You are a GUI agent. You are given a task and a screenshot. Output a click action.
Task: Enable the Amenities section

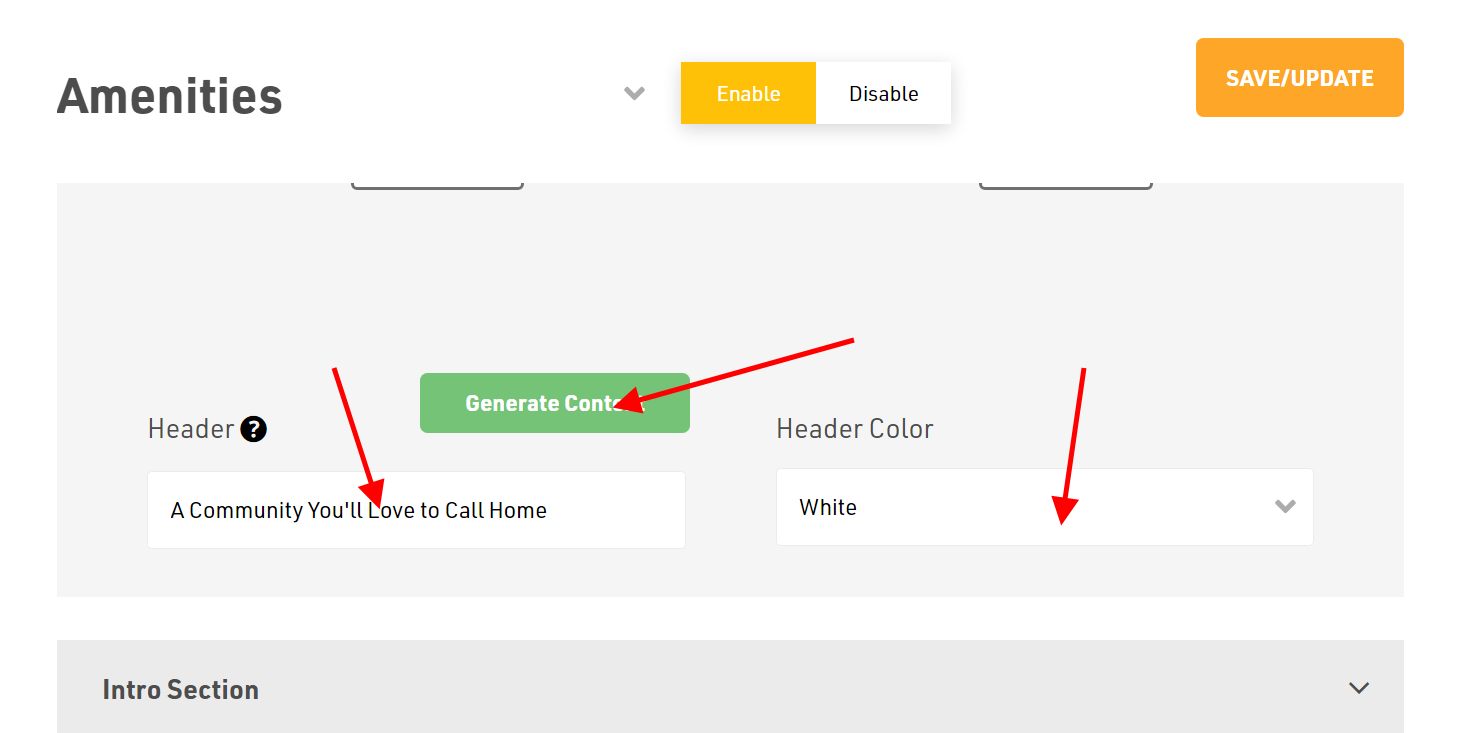tap(748, 94)
